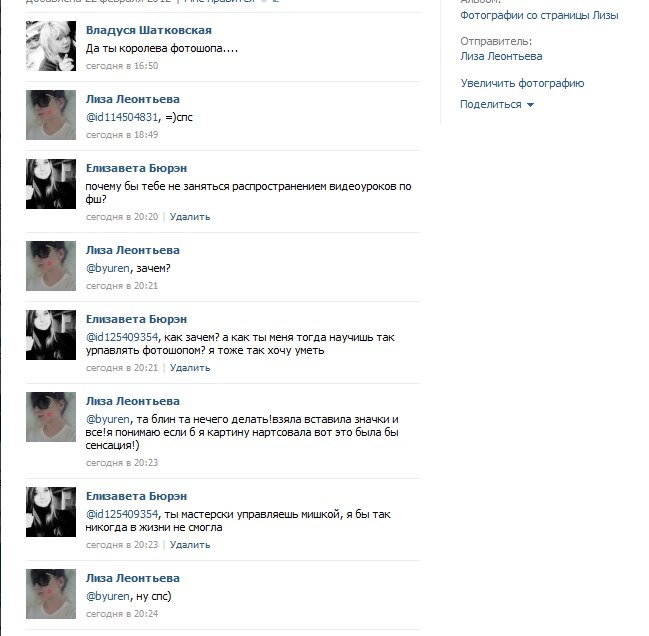Screen dimensions: 649x636
Task: Open Лиза Леонтьева's avatar at 20:24 comment
Action: 51,594
